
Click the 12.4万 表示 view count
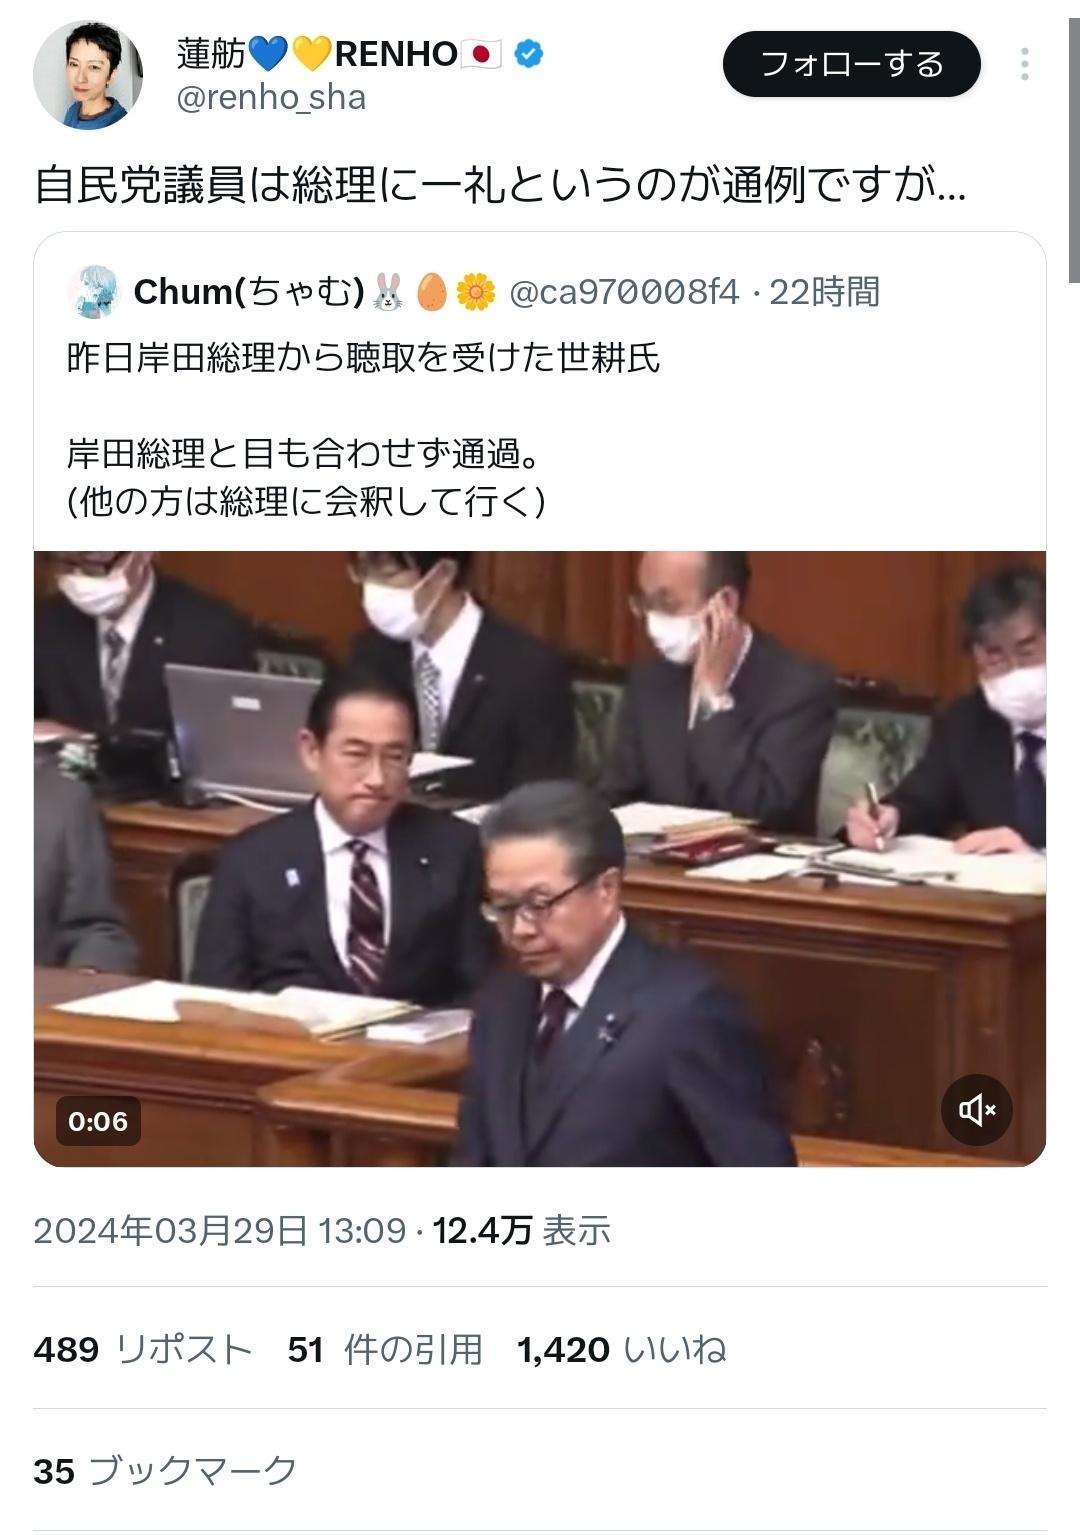tap(521, 1230)
